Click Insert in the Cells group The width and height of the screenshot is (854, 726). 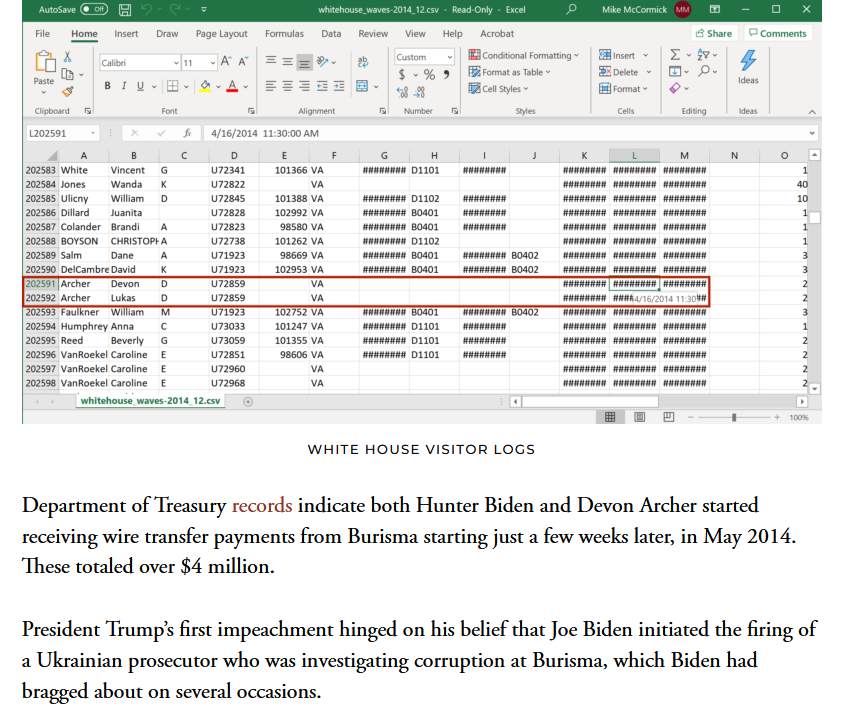click(x=618, y=55)
